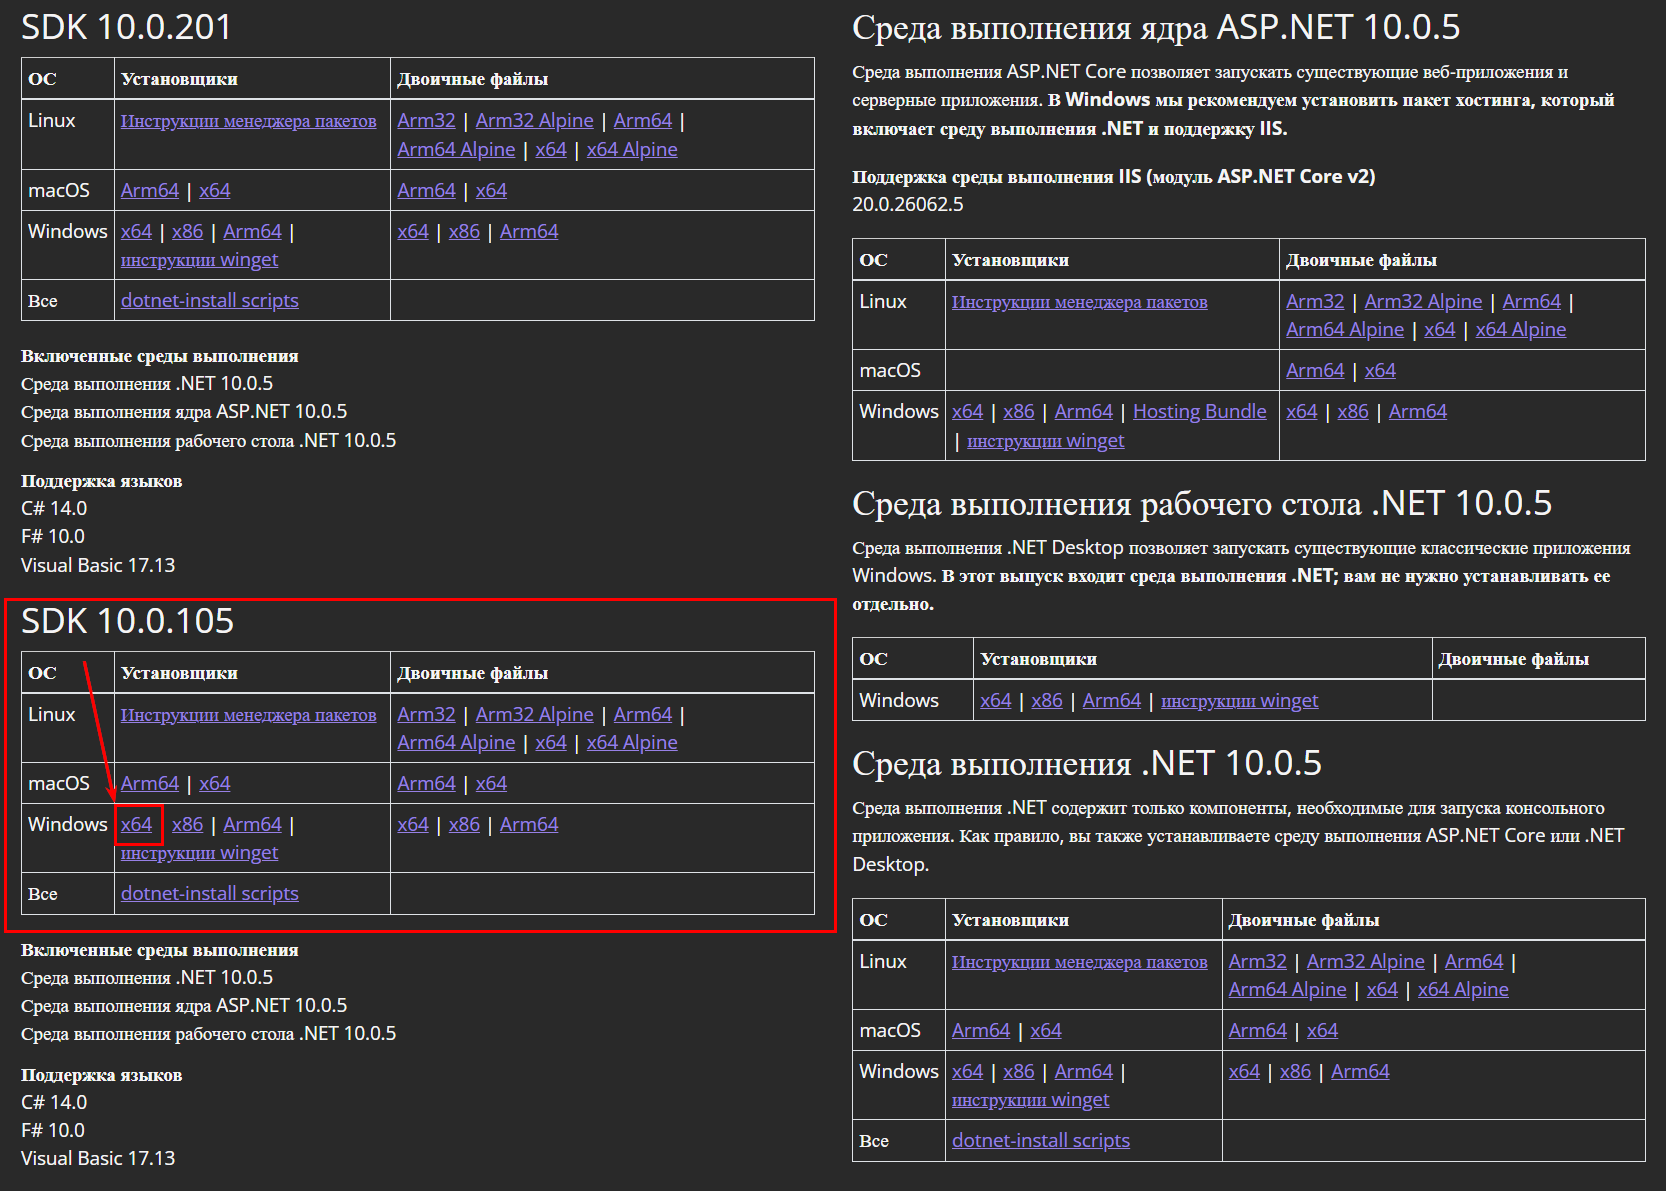Download .NET Runtime 10.0.5 macOS Arm64 binary
This screenshot has height=1191, width=1666.
[x=1258, y=1031]
